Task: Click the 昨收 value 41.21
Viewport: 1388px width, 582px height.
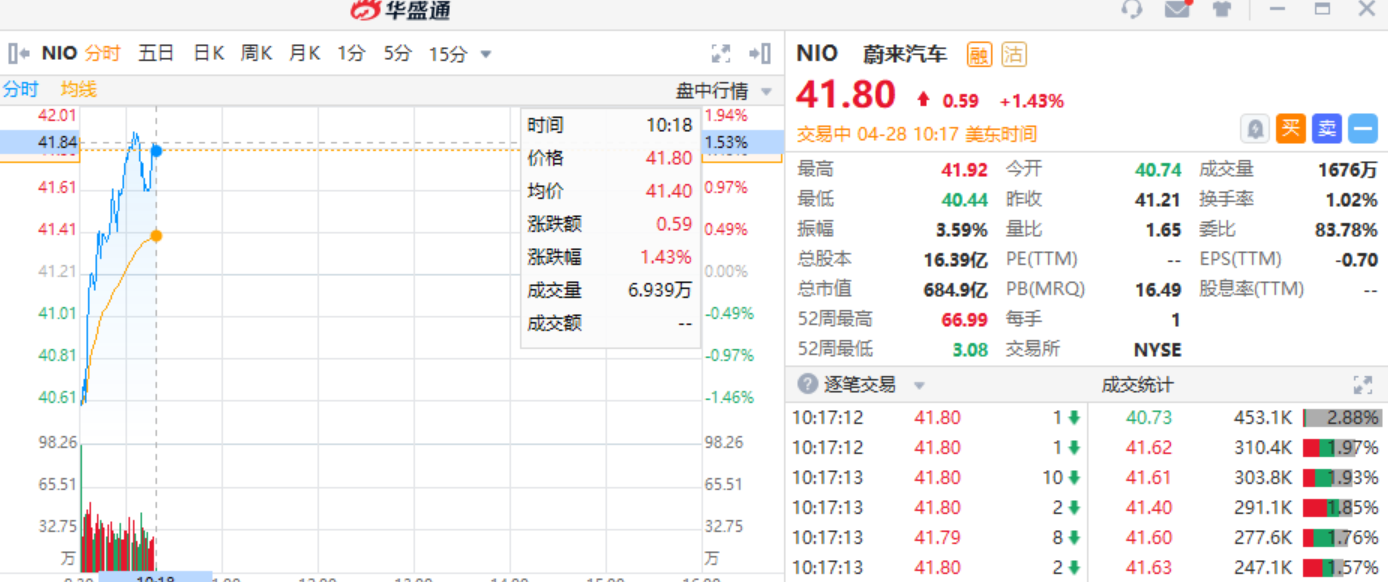Action: [1158, 200]
